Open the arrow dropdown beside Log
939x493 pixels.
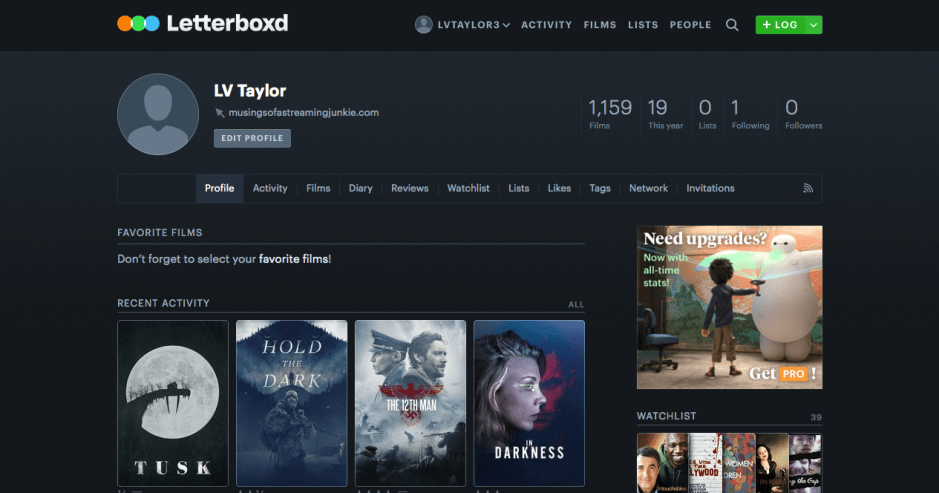(x=814, y=25)
